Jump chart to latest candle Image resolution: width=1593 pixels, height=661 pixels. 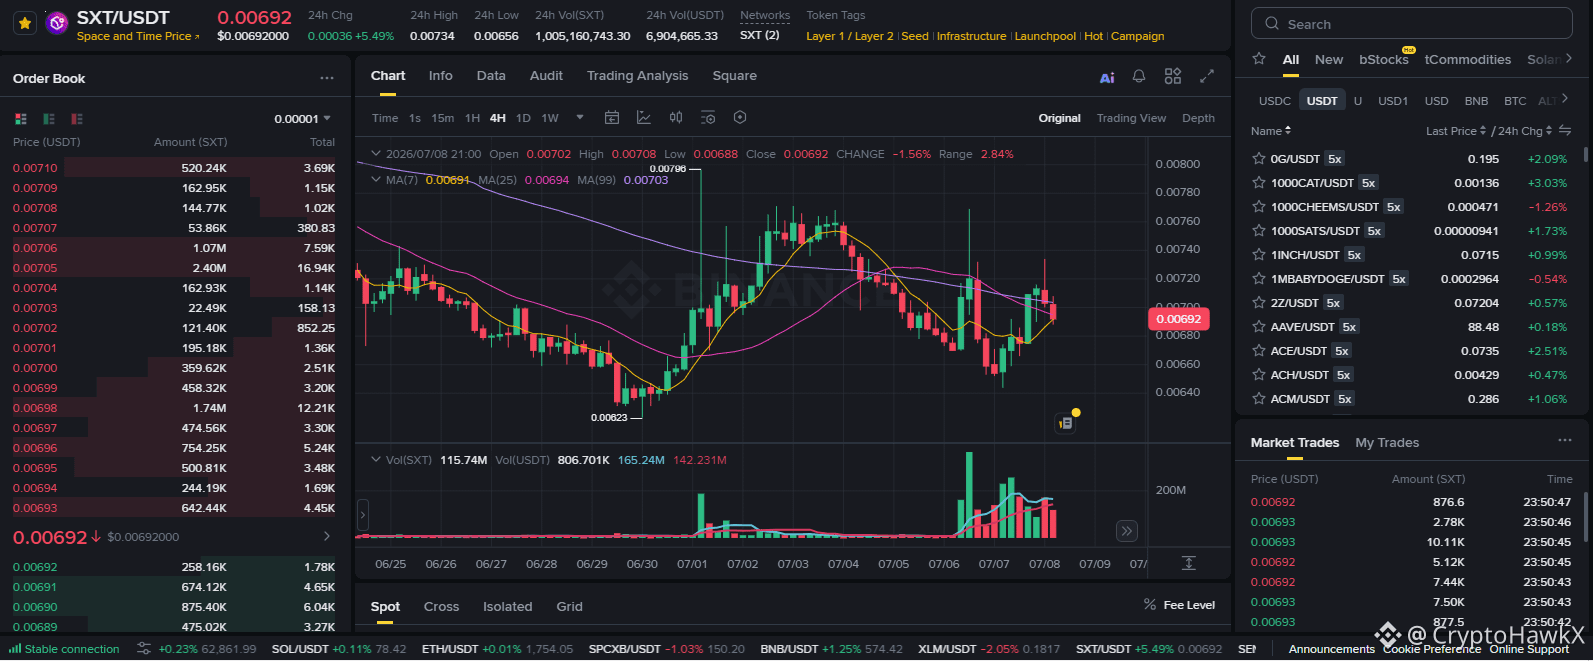(1127, 531)
